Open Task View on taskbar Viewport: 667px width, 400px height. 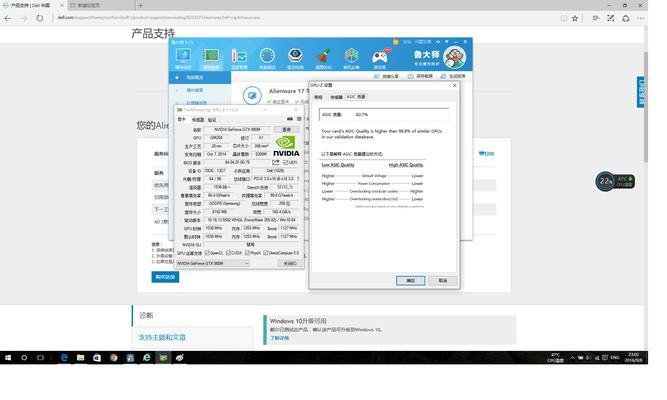click(40, 358)
